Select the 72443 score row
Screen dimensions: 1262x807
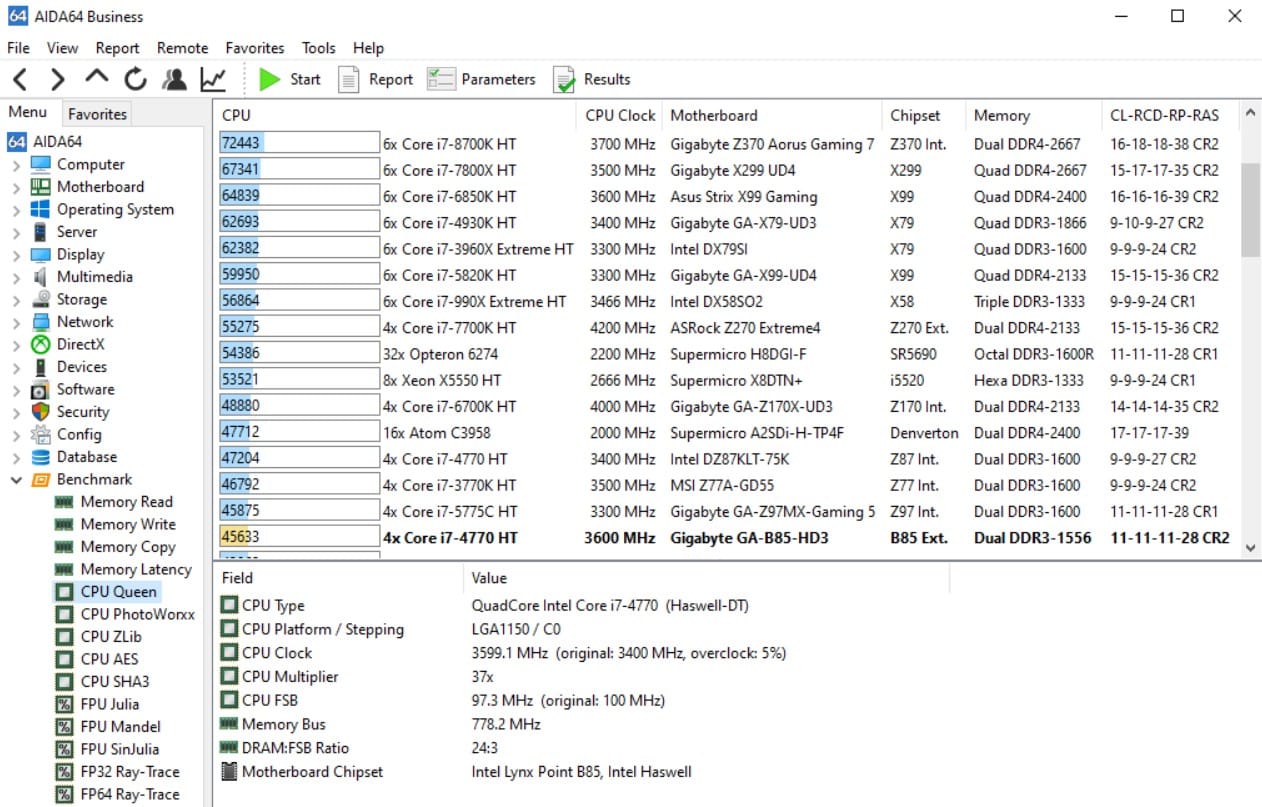[727, 144]
